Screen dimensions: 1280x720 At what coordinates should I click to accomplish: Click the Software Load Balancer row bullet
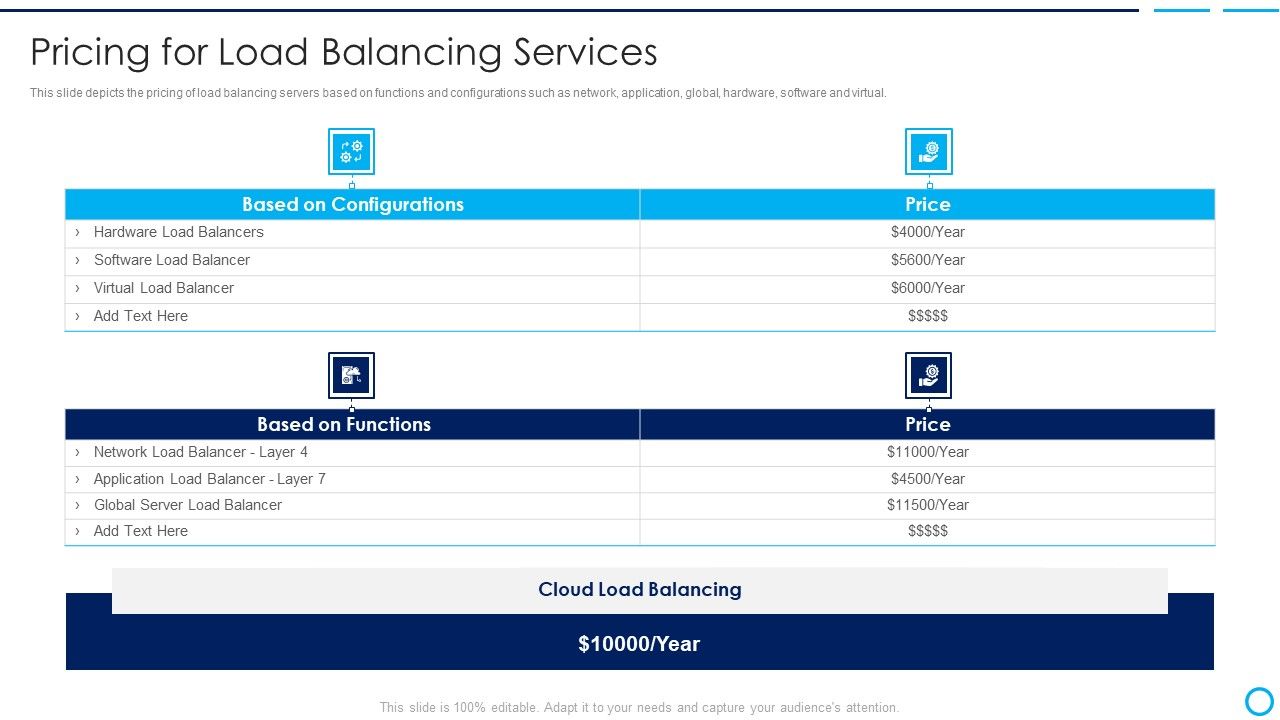[80, 259]
